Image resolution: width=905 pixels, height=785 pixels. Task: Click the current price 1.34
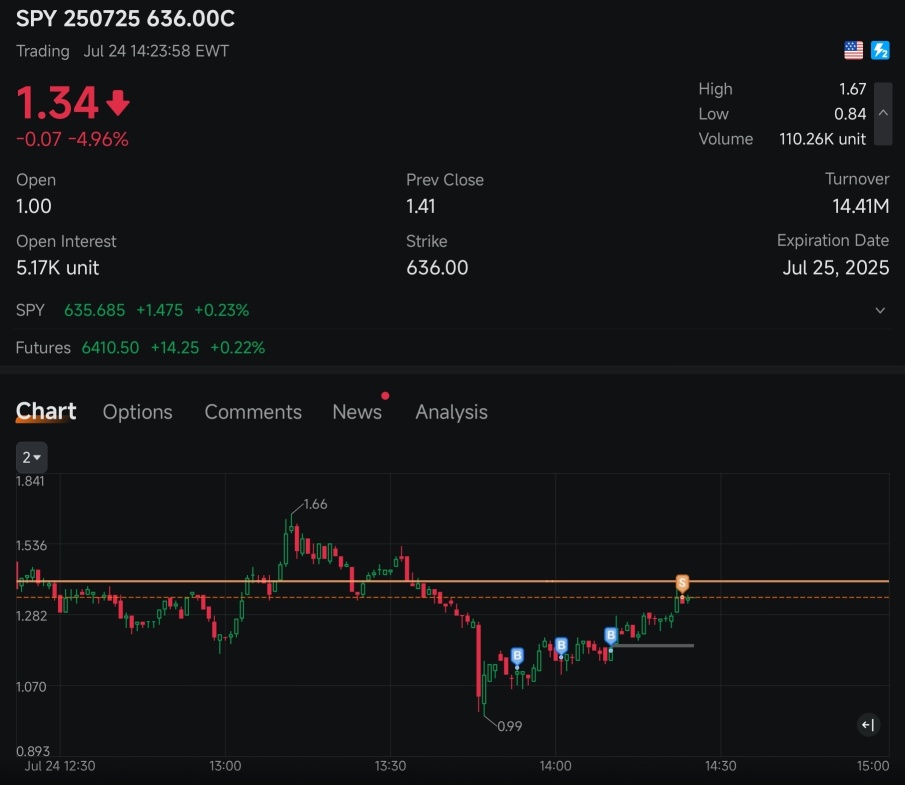click(x=57, y=103)
